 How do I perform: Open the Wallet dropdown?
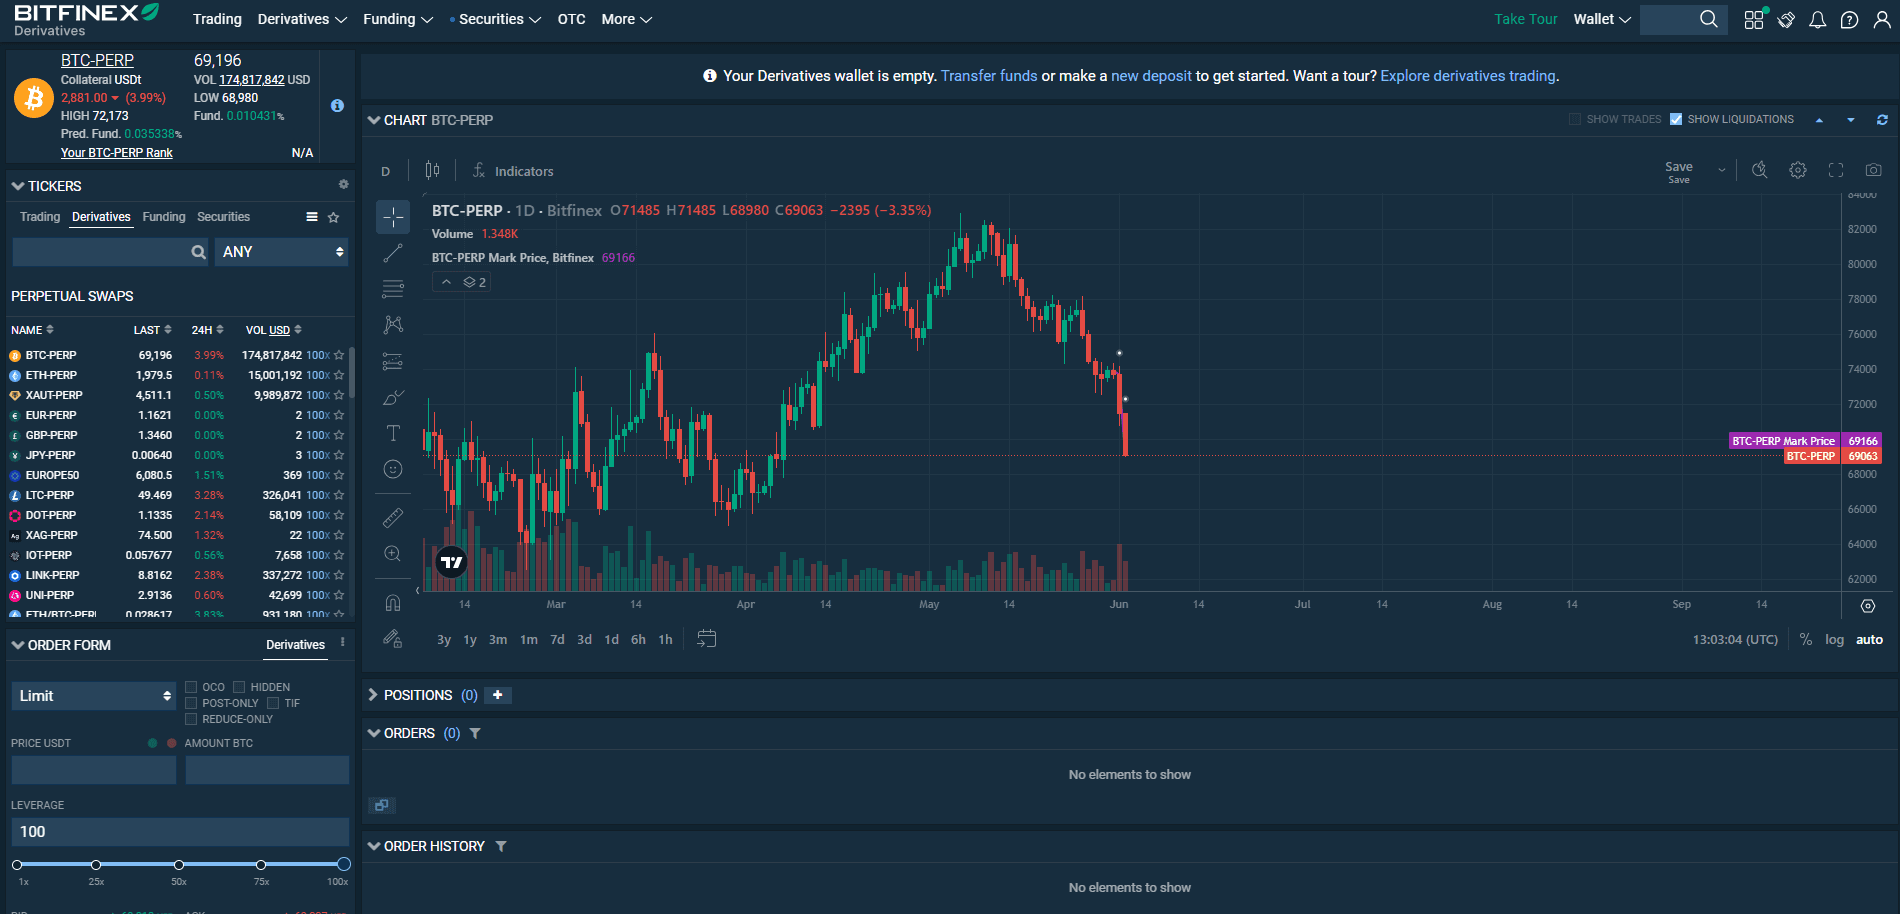point(1602,19)
